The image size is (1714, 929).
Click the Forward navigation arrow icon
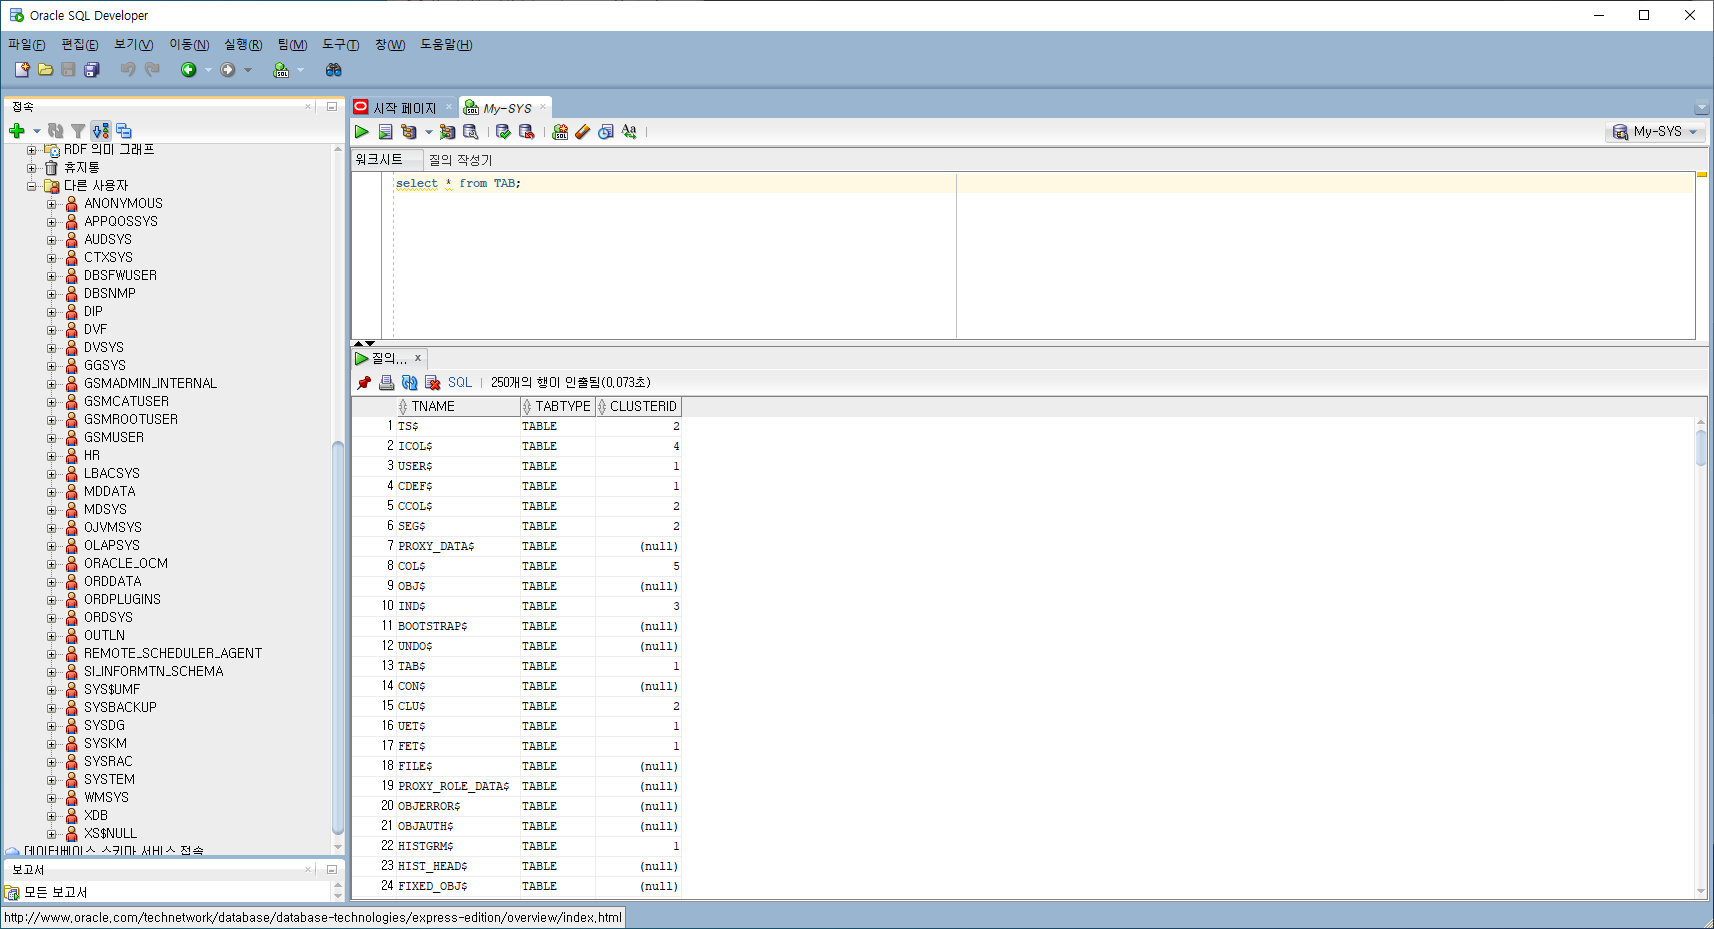click(x=228, y=70)
